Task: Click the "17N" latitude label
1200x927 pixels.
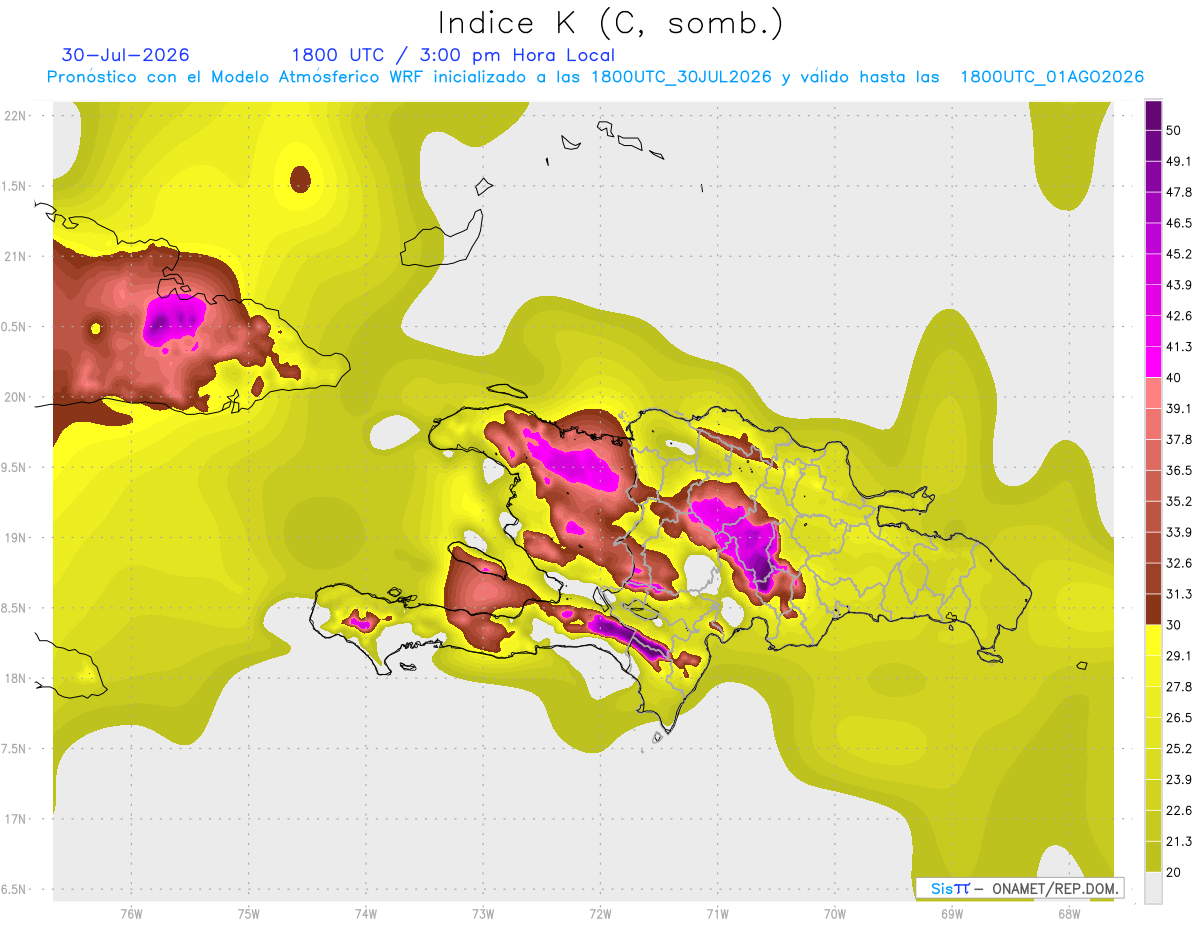Action: pyautogui.click(x=15, y=819)
